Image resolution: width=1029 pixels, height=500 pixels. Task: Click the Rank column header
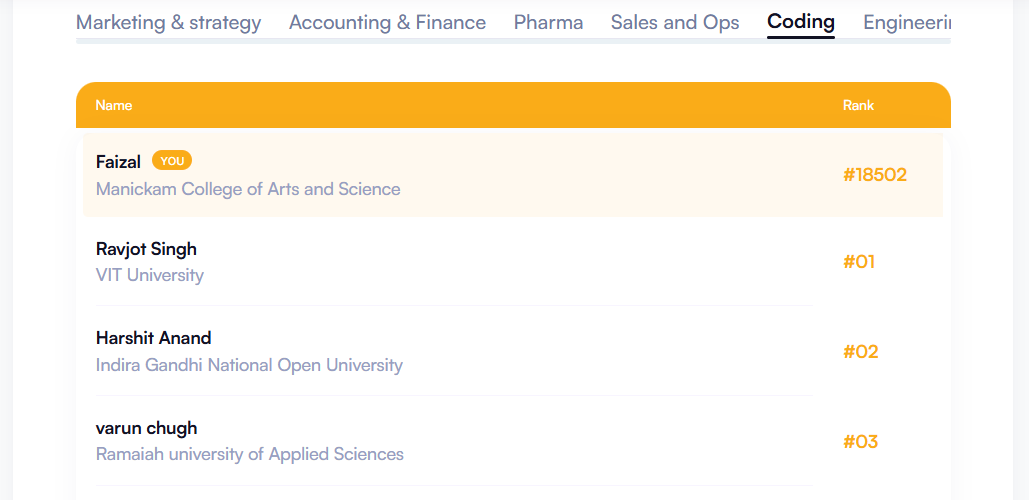tap(858, 105)
